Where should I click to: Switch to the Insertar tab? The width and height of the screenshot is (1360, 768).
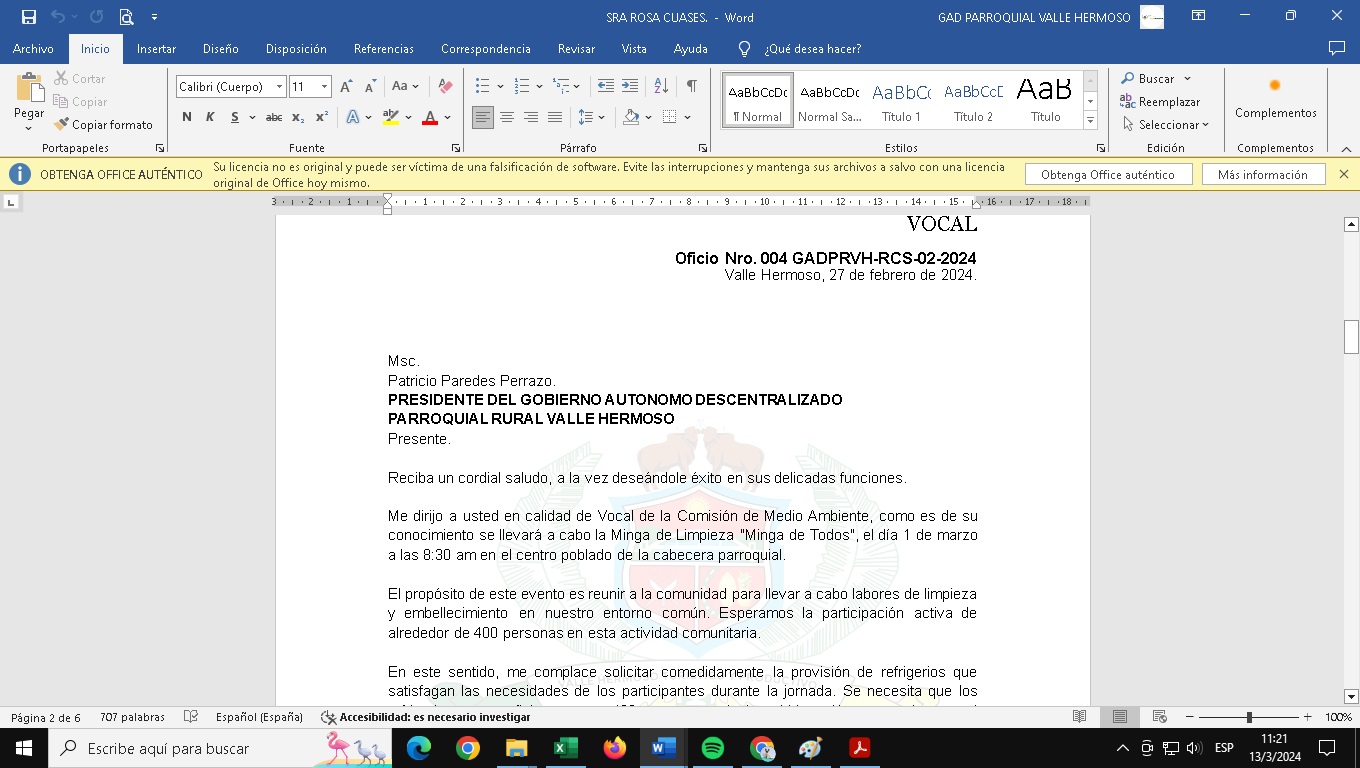click(156, 49)
